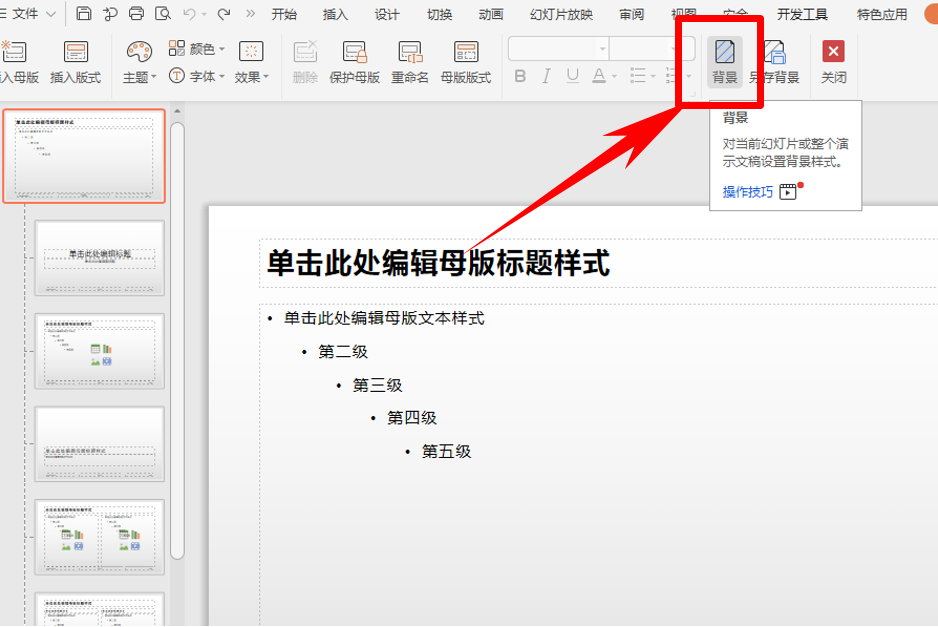Switch to the 切换 tab

tap(440, 14)
